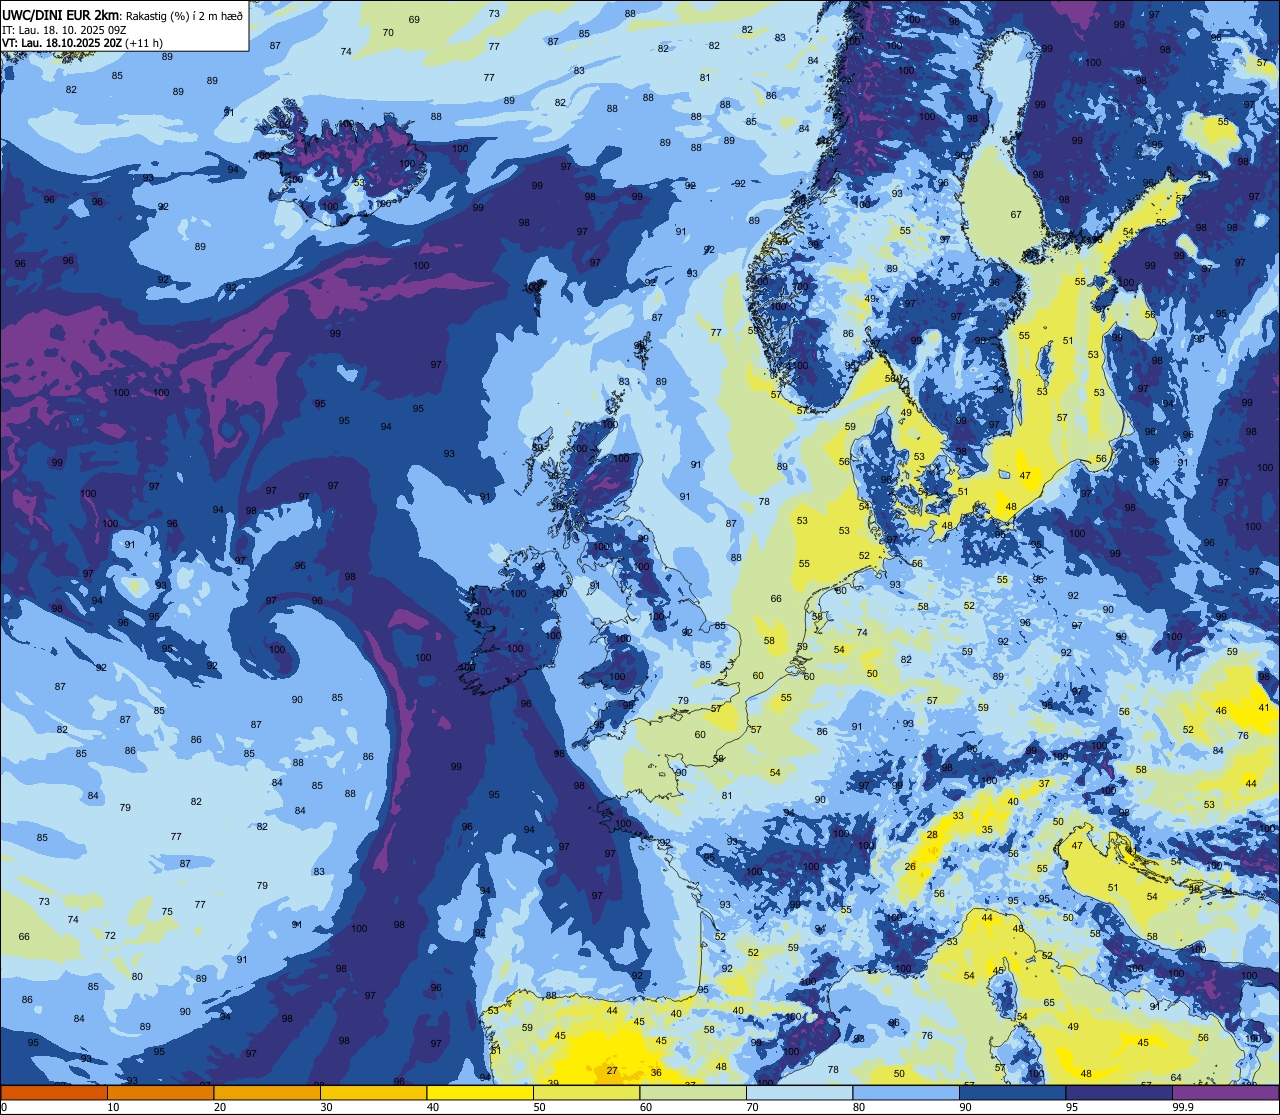Click the 72 value in the southwest Atlantic
The width and height of the screenshot is (1280, 1115).
(x=110, y=936)
